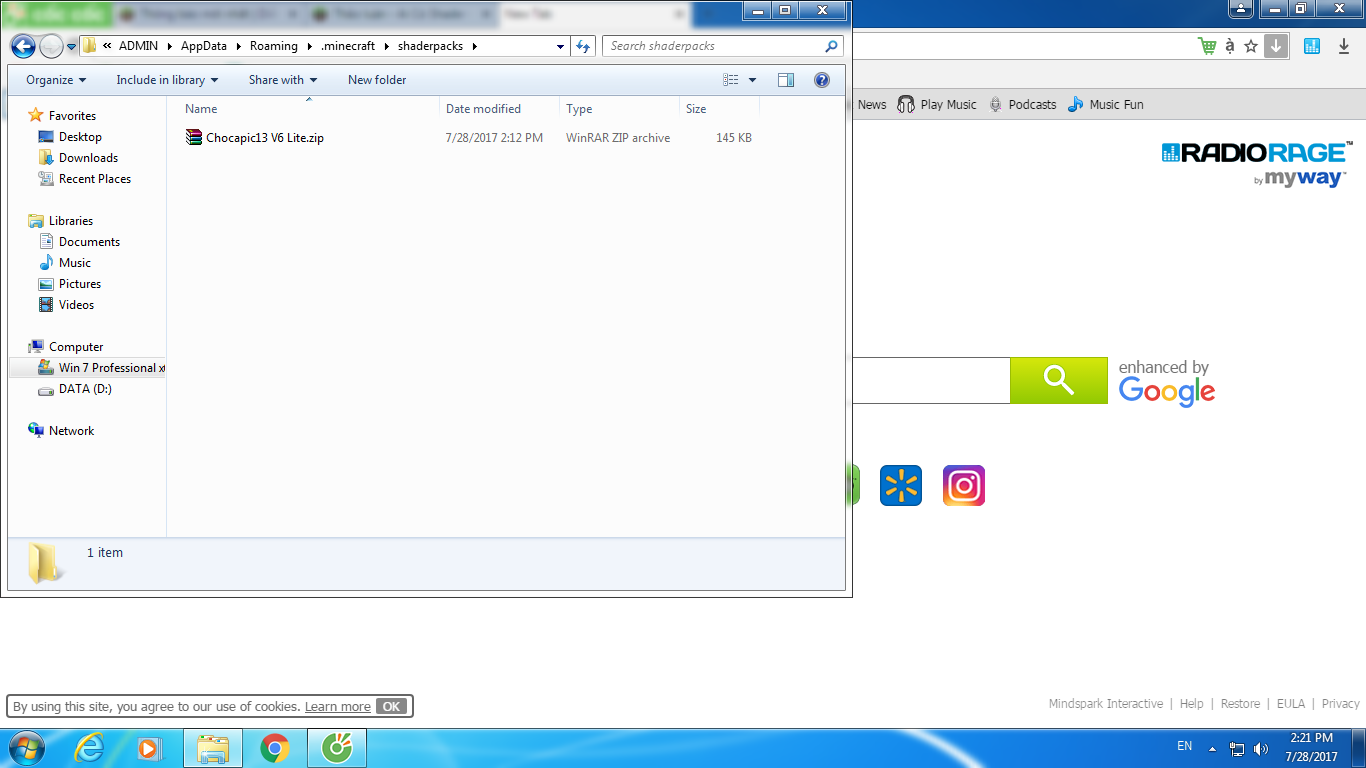Click shaderpacks in the address path
The height and width of the screenshot is (768, 1366).
pyautogui.click(x=431, y=46)
